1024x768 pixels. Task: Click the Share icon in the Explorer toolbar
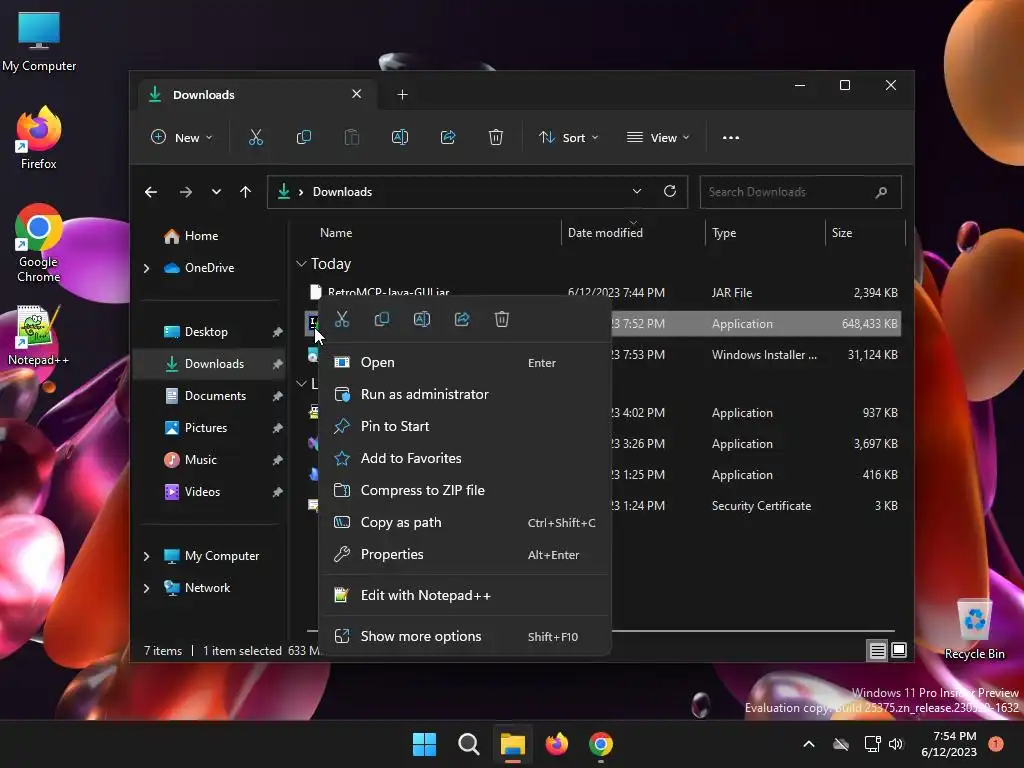[x=448, y=138]
